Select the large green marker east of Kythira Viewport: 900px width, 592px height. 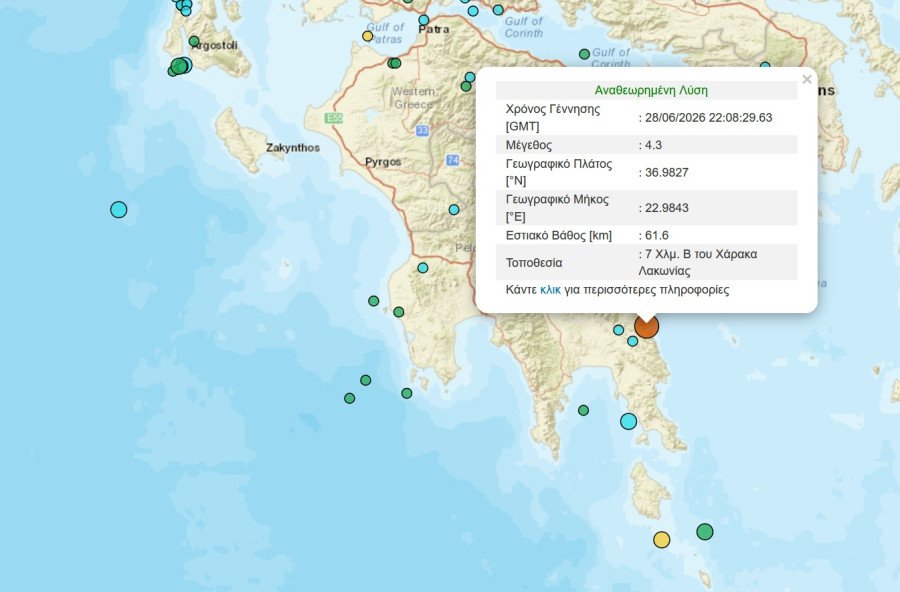[x=705, y=532]
